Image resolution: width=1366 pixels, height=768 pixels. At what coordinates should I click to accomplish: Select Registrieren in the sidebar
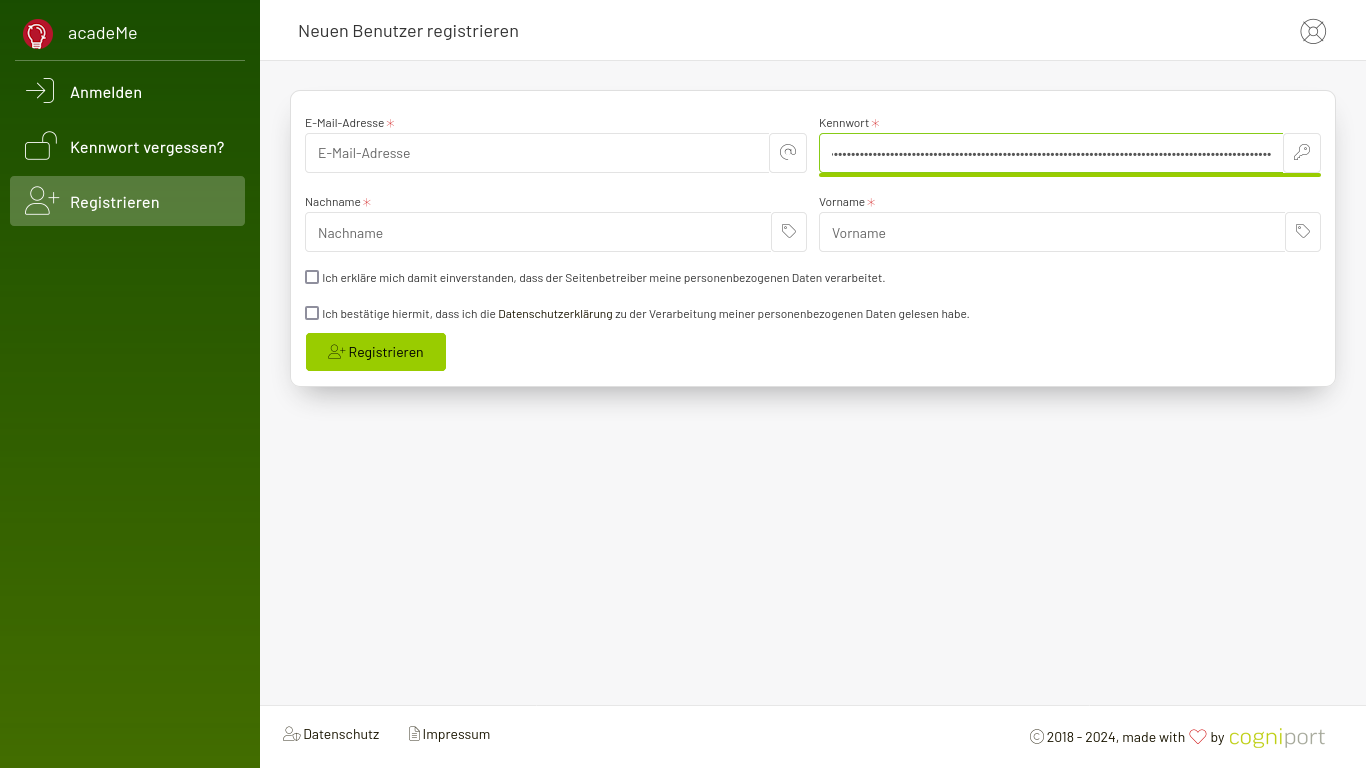(x=127, y=201)
